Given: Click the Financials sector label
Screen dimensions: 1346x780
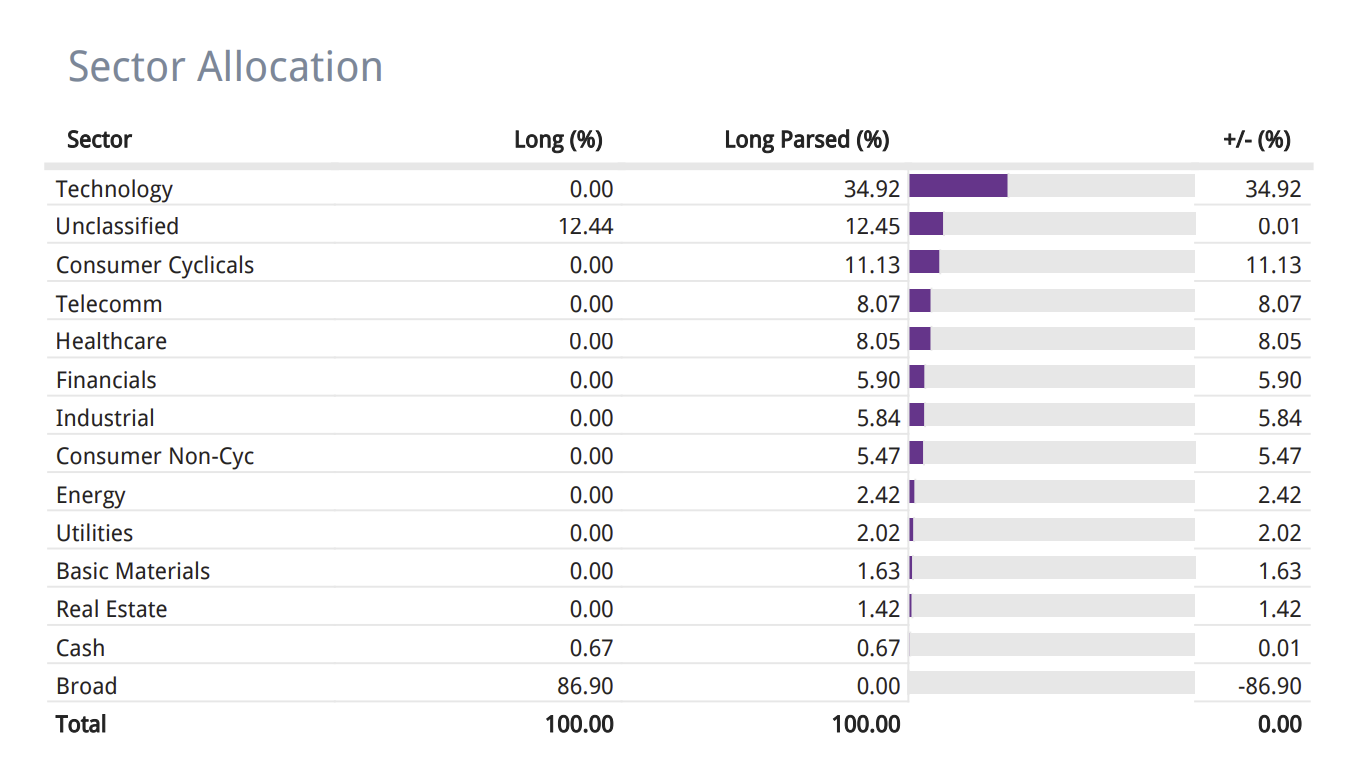Looking at the screenshot, I should tap(106, 380).
